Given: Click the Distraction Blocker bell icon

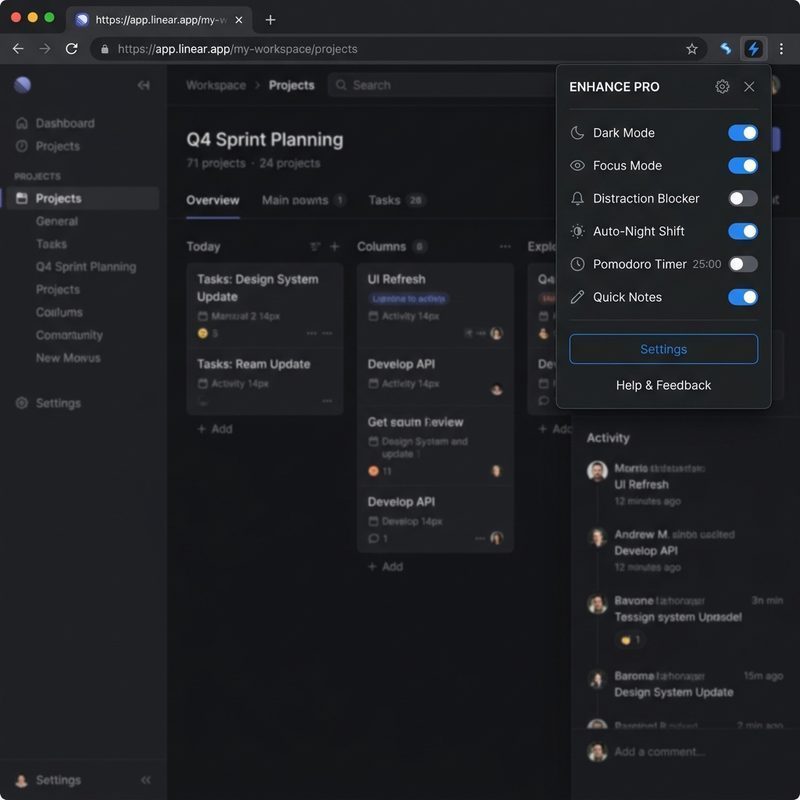Looking at the screenshot, I should point(577,198).
